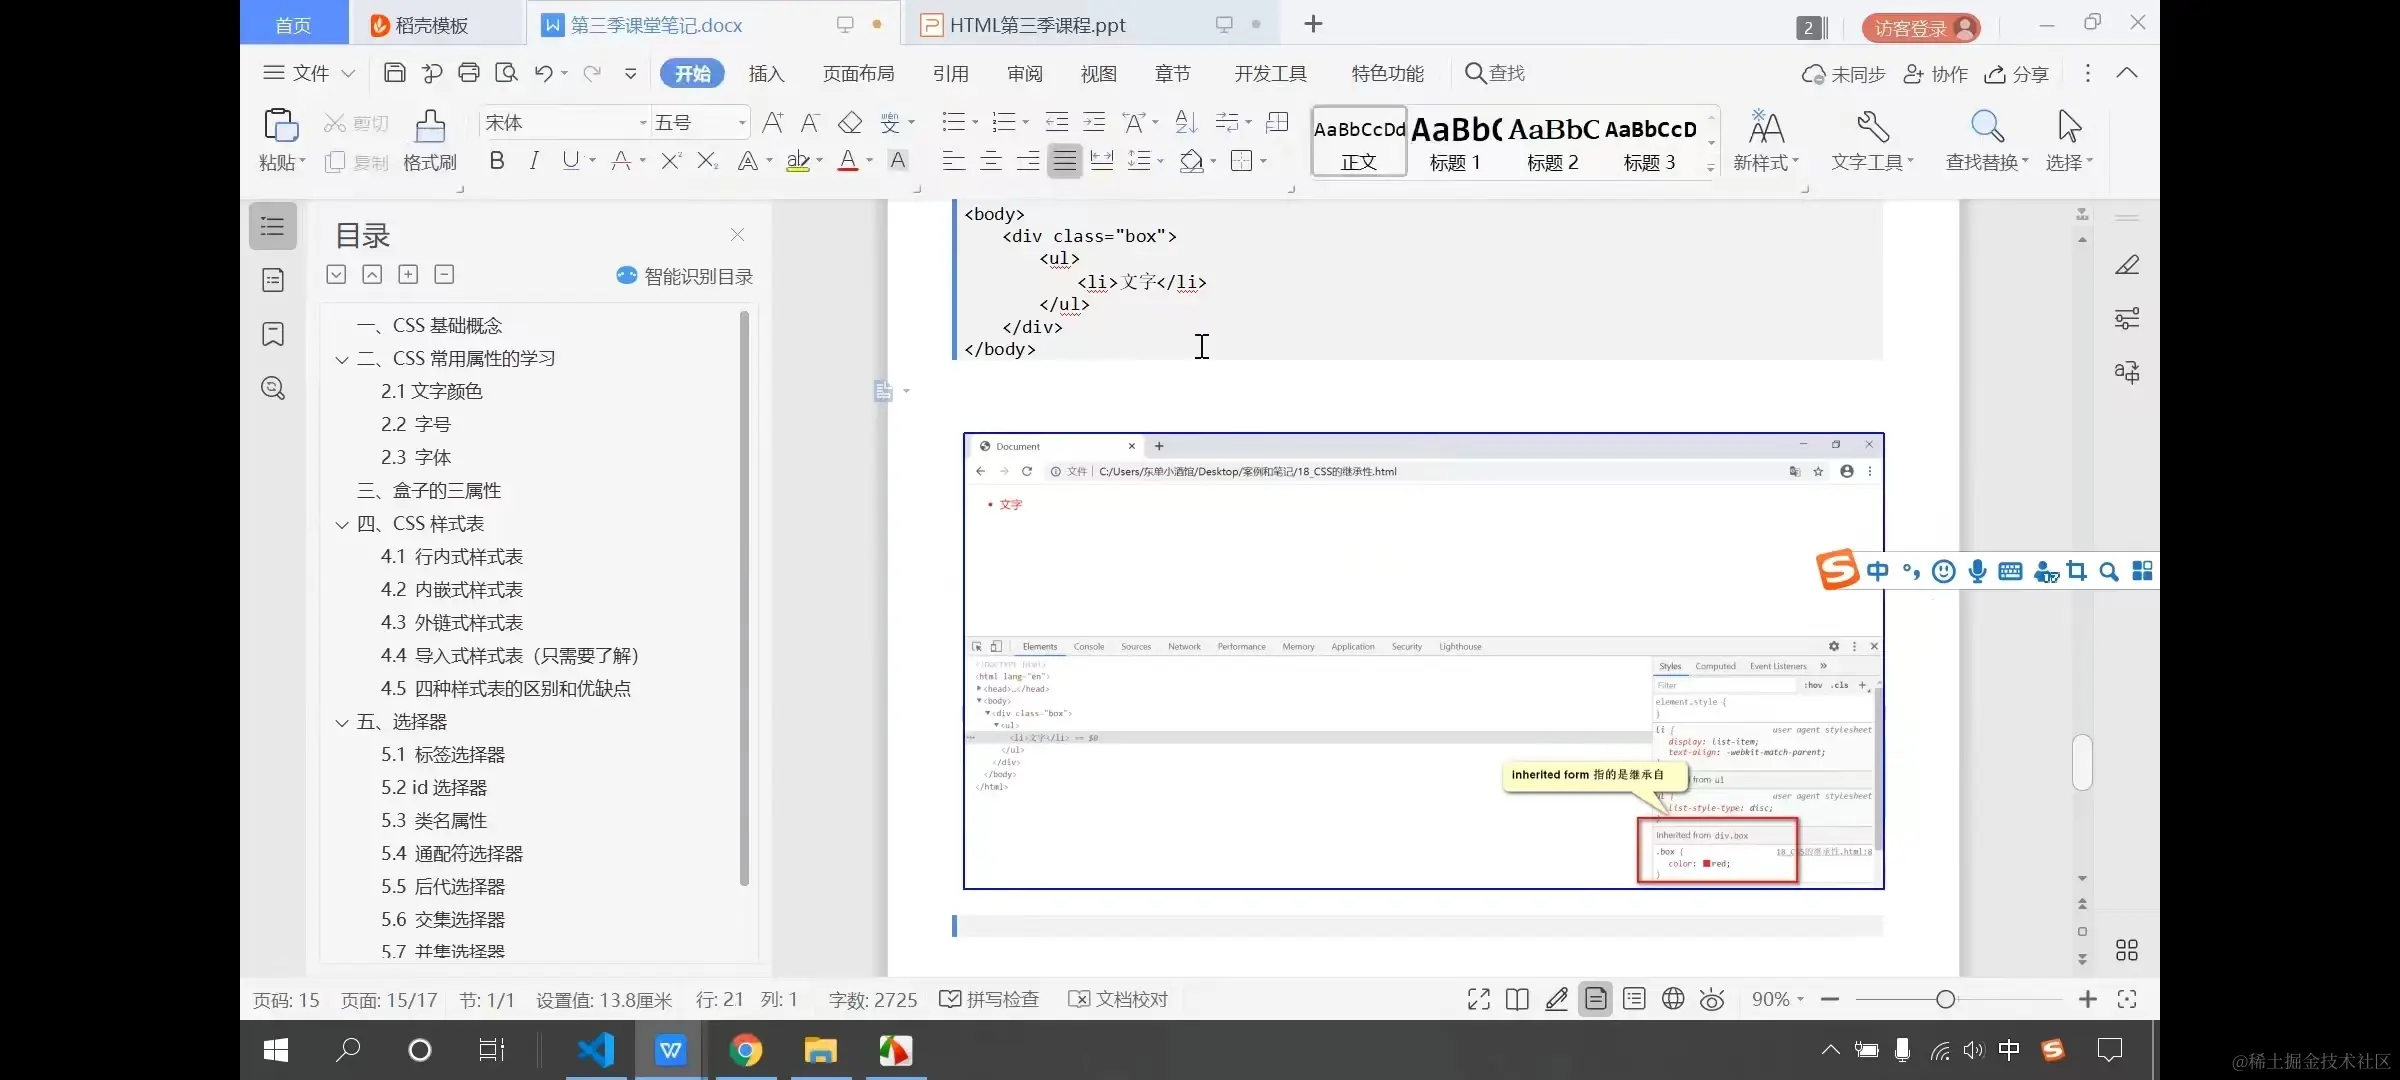Click the bookmark icon in left sidebar
The width and height of the screenshot is (2400, 1080).
(273, 334)
